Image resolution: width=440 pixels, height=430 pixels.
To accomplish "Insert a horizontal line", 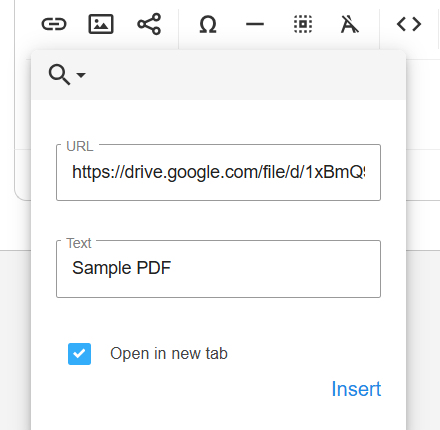I will [255, 24].
